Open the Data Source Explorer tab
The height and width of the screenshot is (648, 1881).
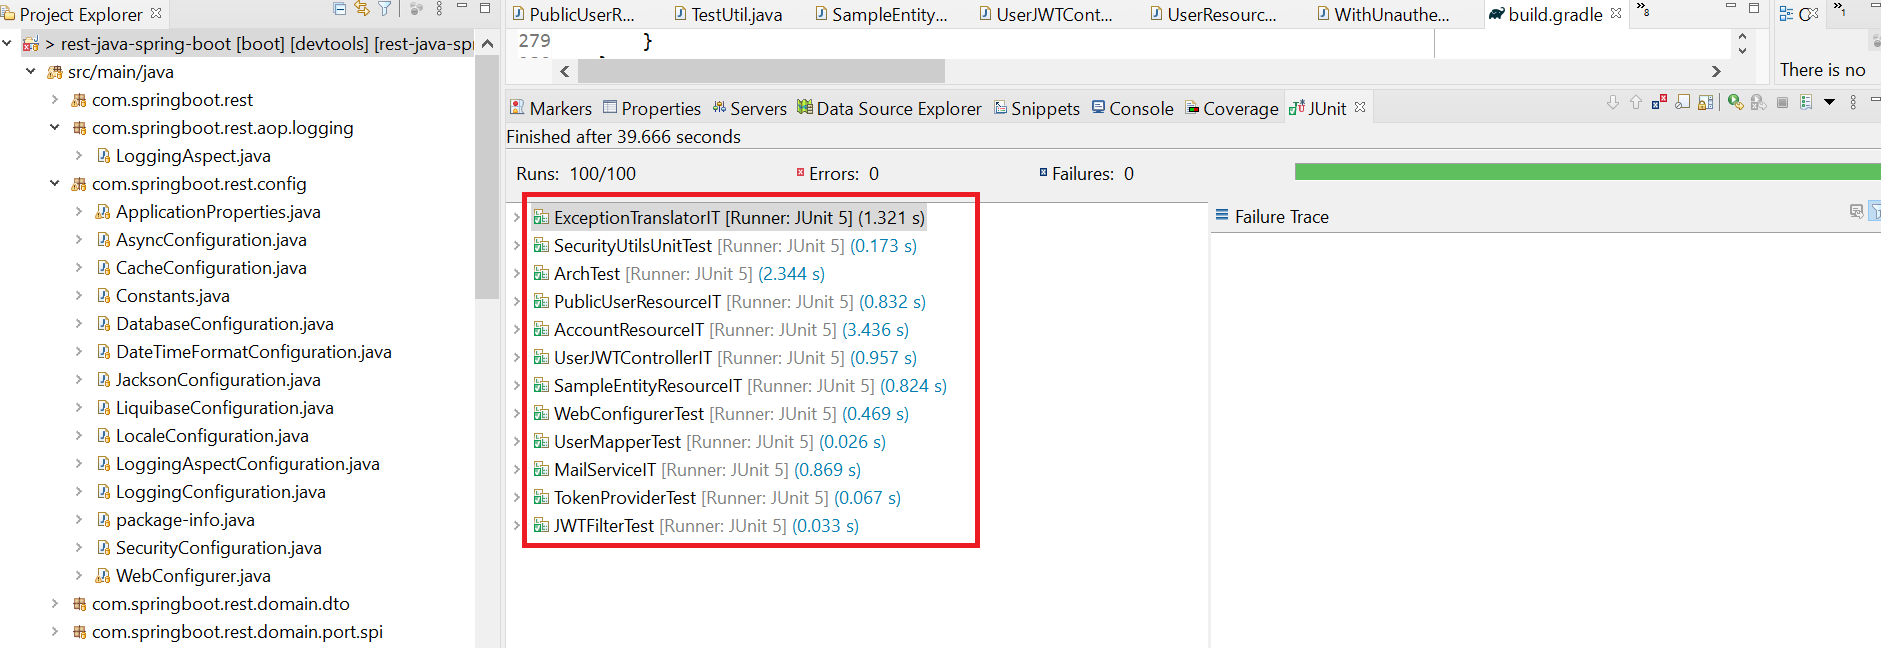point(889,108)
